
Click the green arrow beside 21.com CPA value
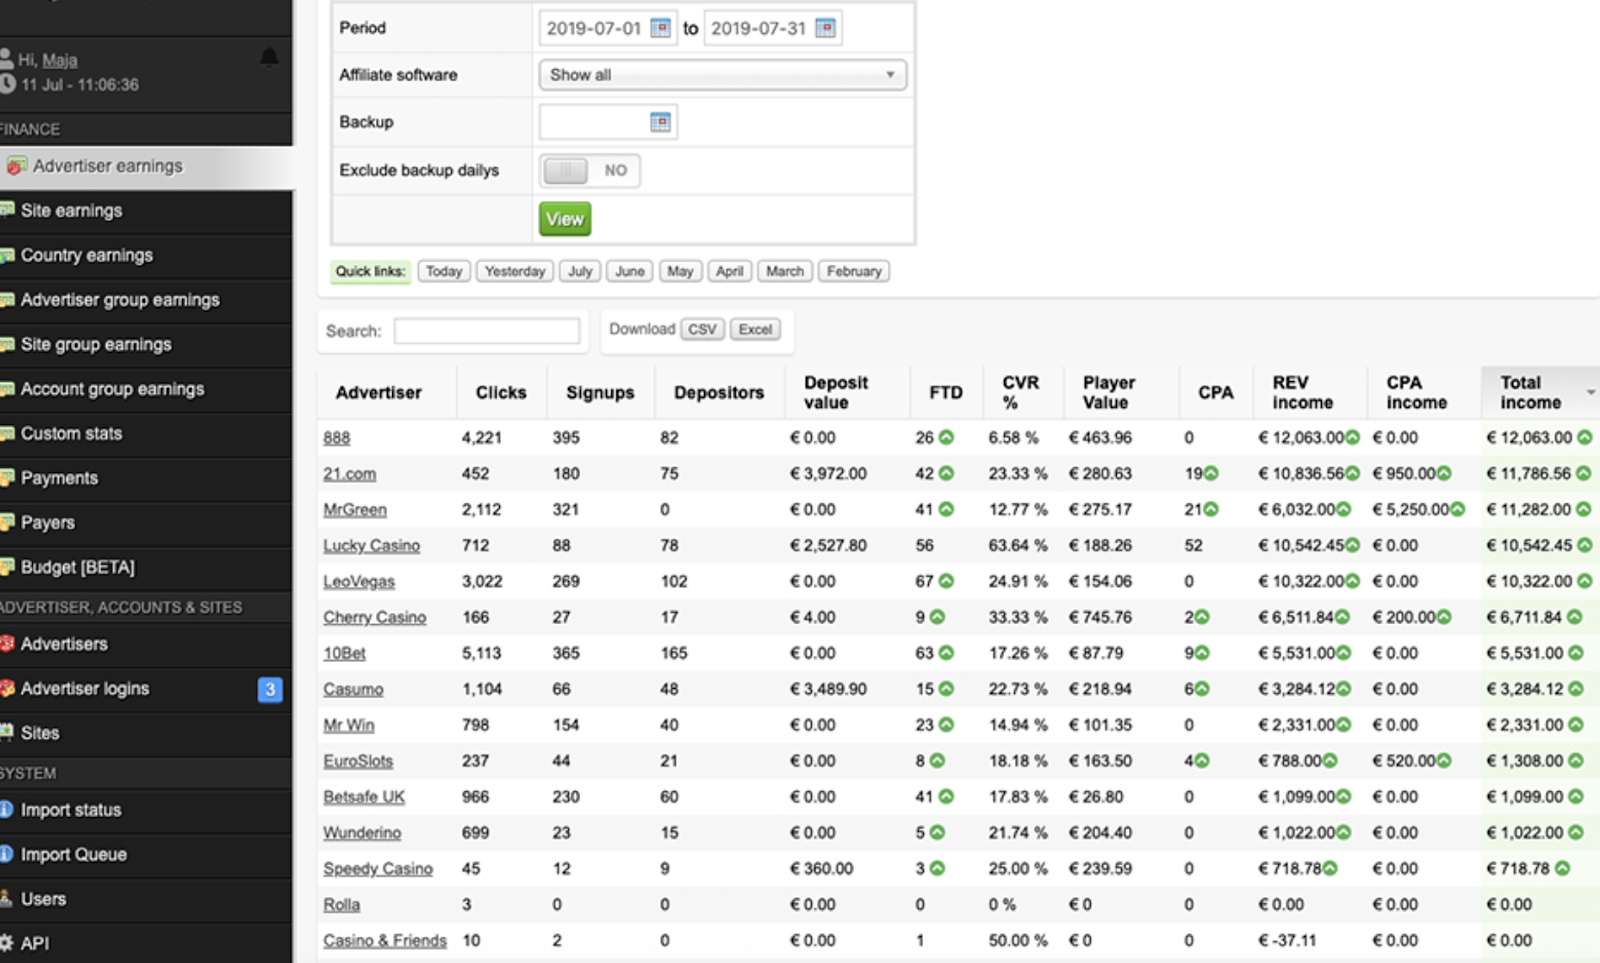tap(1211, 473)
